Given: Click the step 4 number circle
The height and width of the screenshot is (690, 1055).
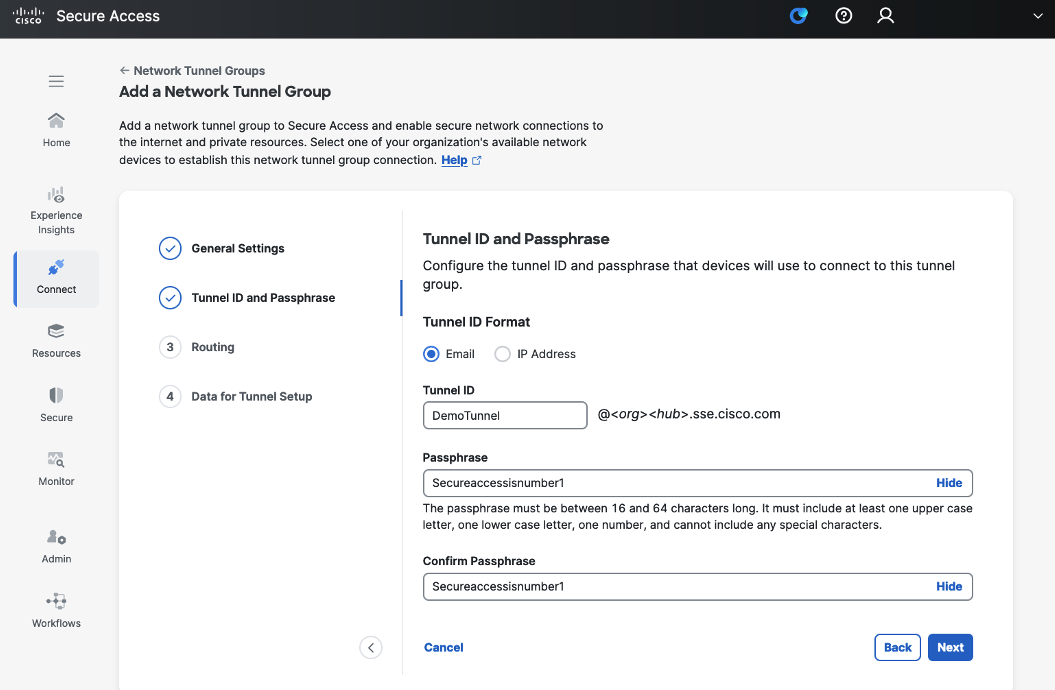Looking at the screenshot, I should [170, 396].
